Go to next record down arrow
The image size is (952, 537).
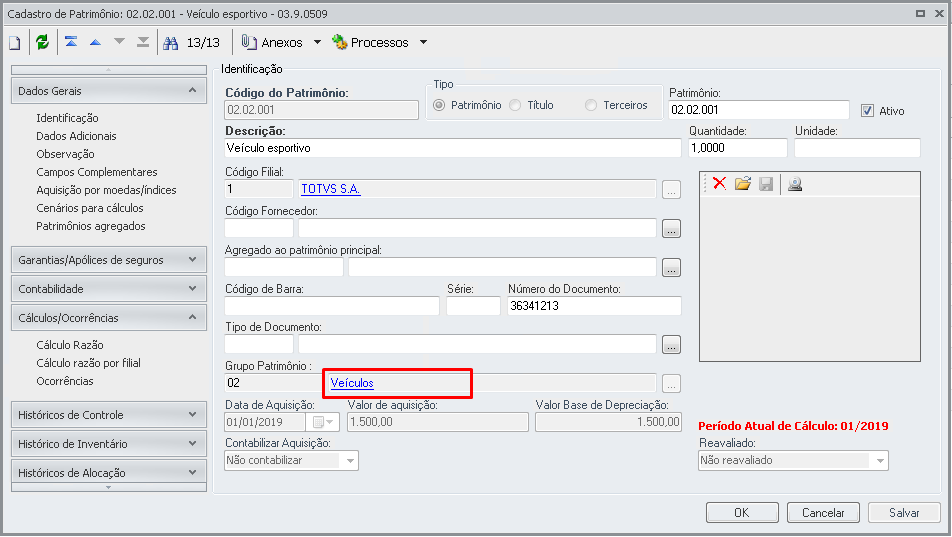[x=119, y=42]
